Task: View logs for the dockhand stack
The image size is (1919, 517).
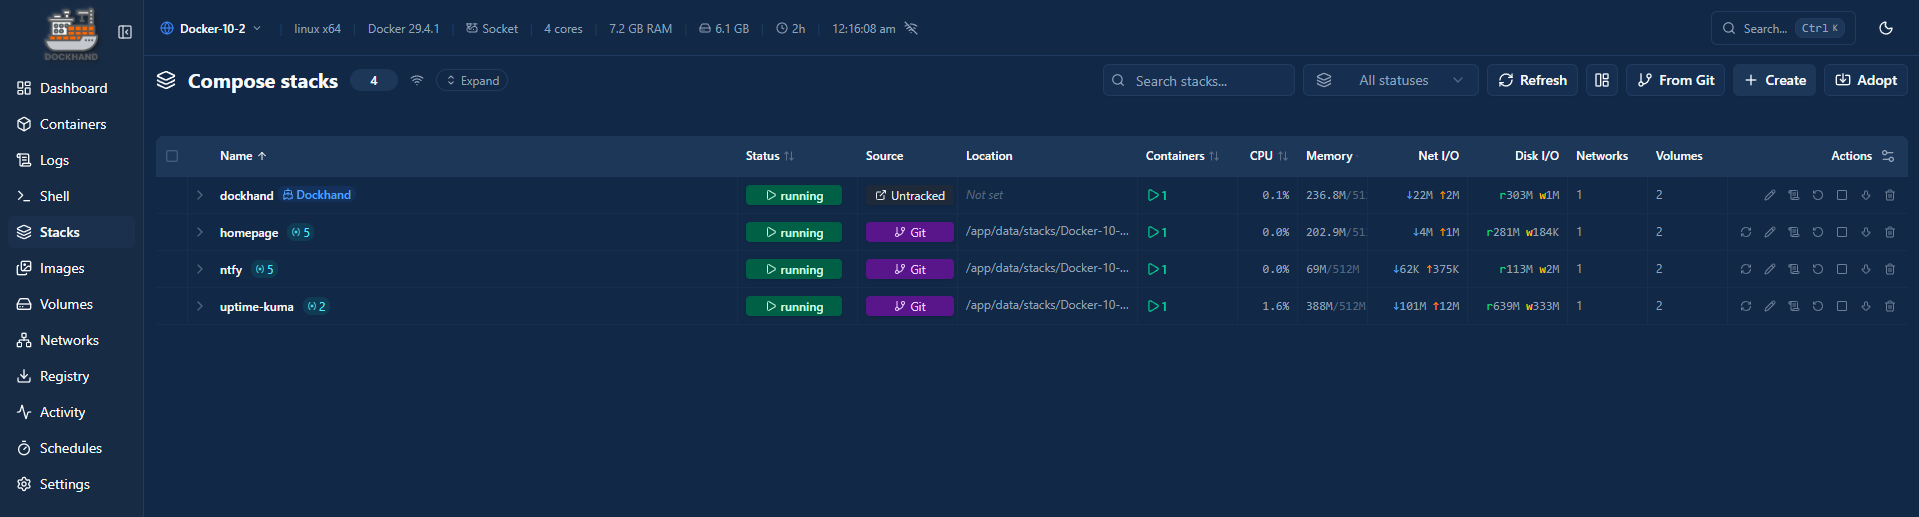Action: point(1794,195)
